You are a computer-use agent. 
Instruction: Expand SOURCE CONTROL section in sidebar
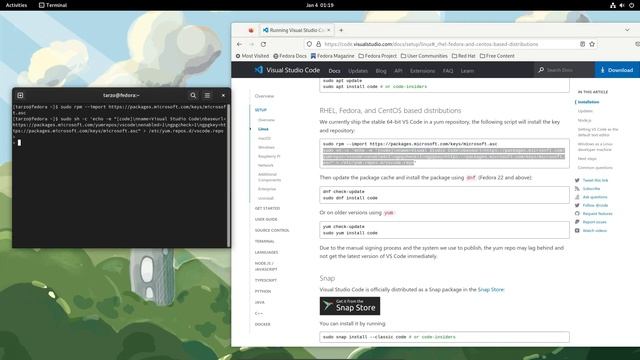click(x=272, y=230)
